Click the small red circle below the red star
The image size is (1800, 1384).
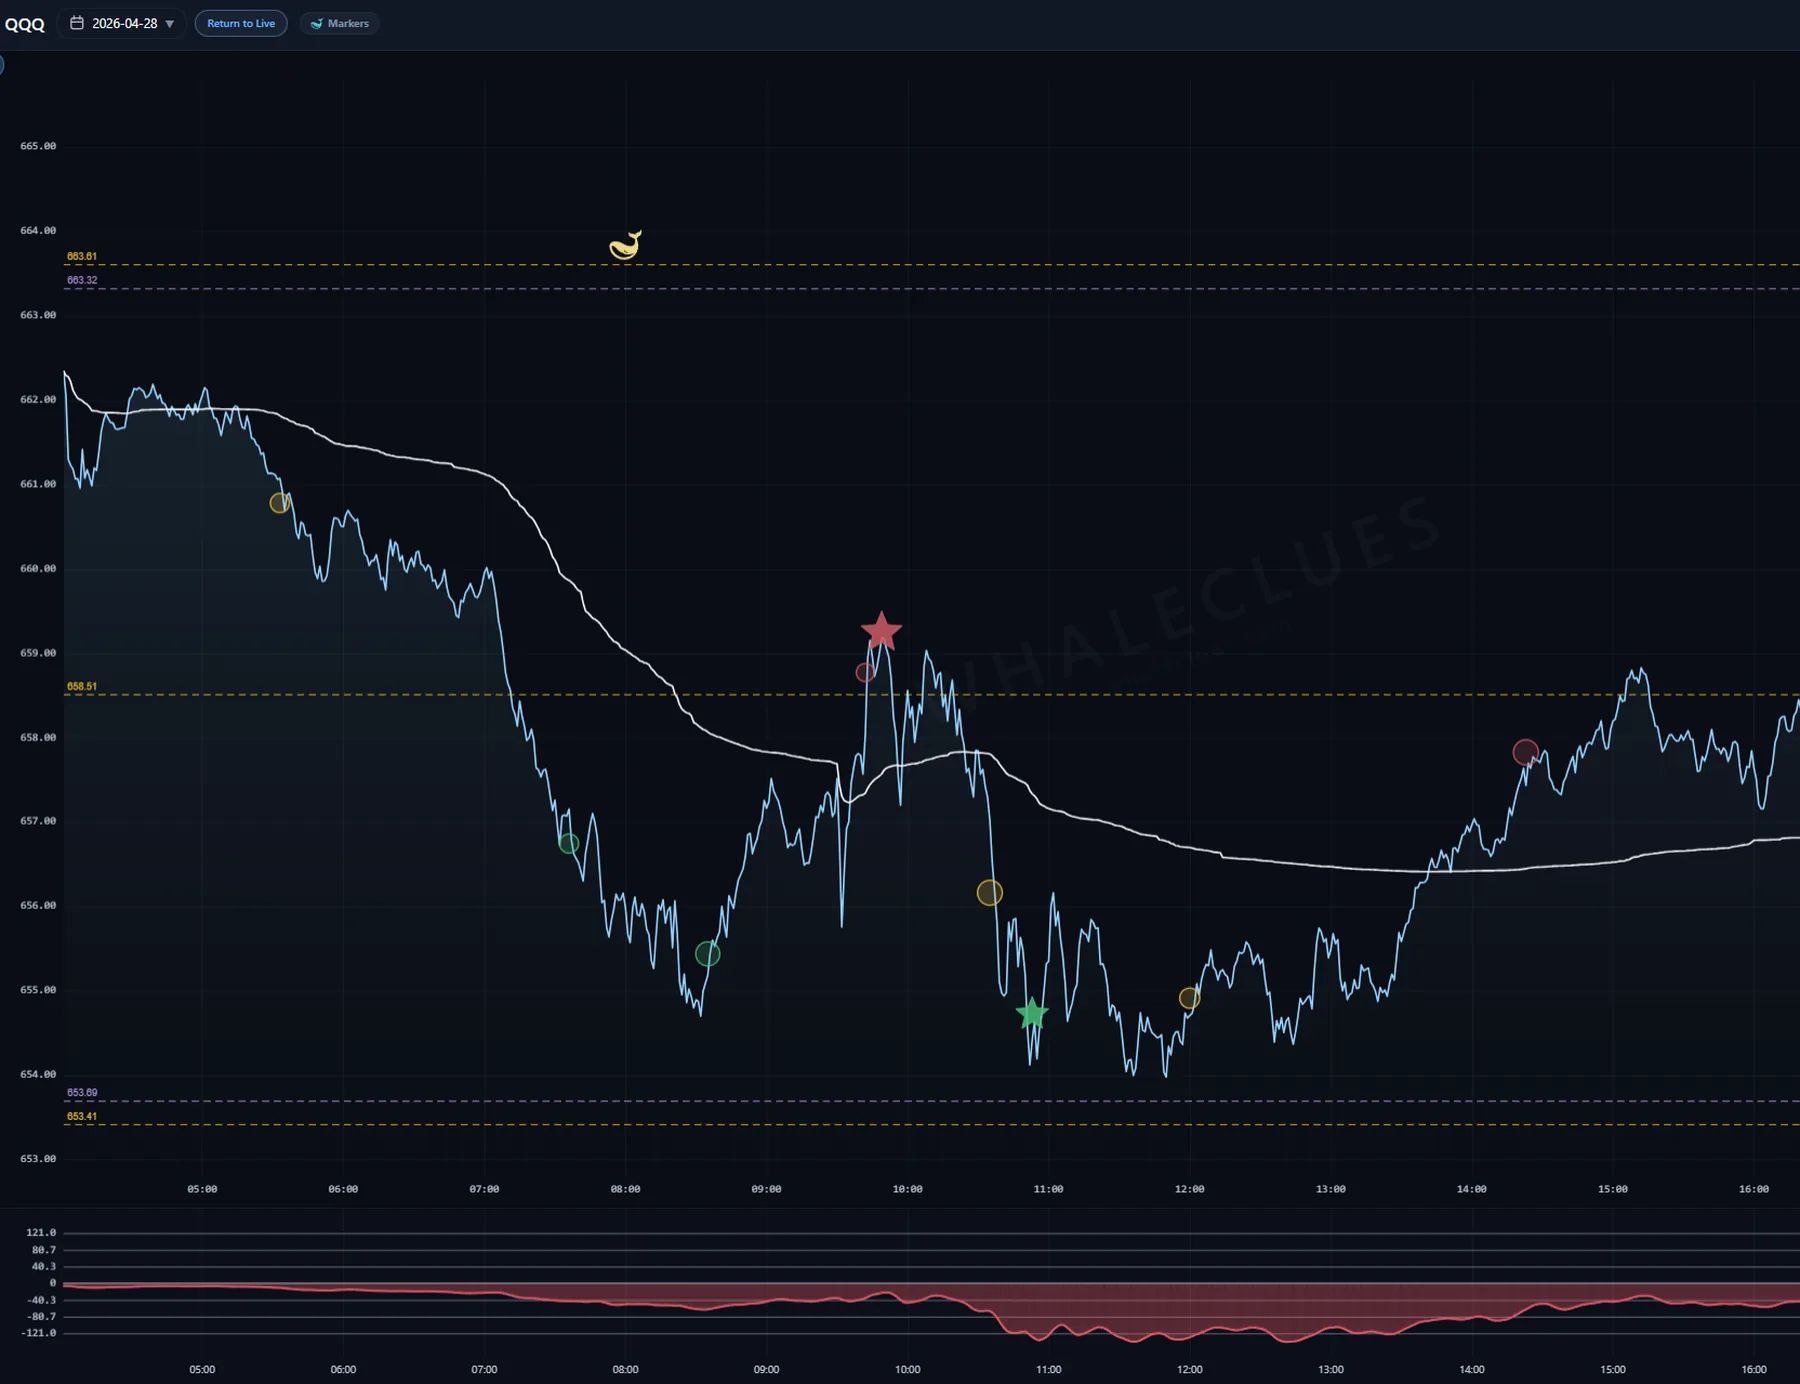(x=865, y=672)
